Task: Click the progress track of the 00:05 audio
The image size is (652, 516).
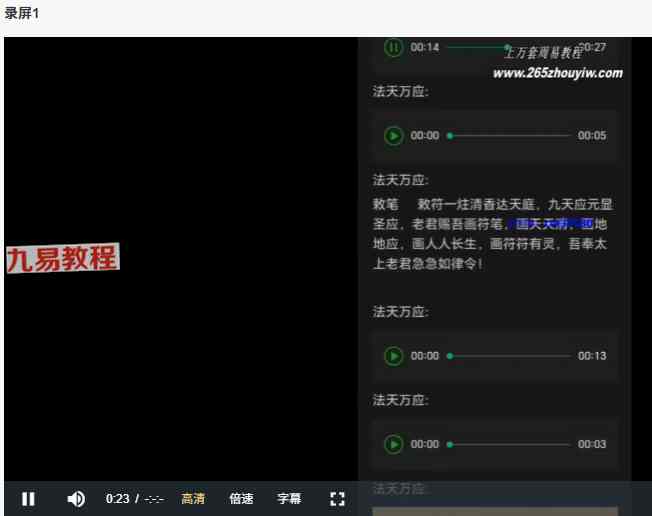Action: click(x=509, y=135)
